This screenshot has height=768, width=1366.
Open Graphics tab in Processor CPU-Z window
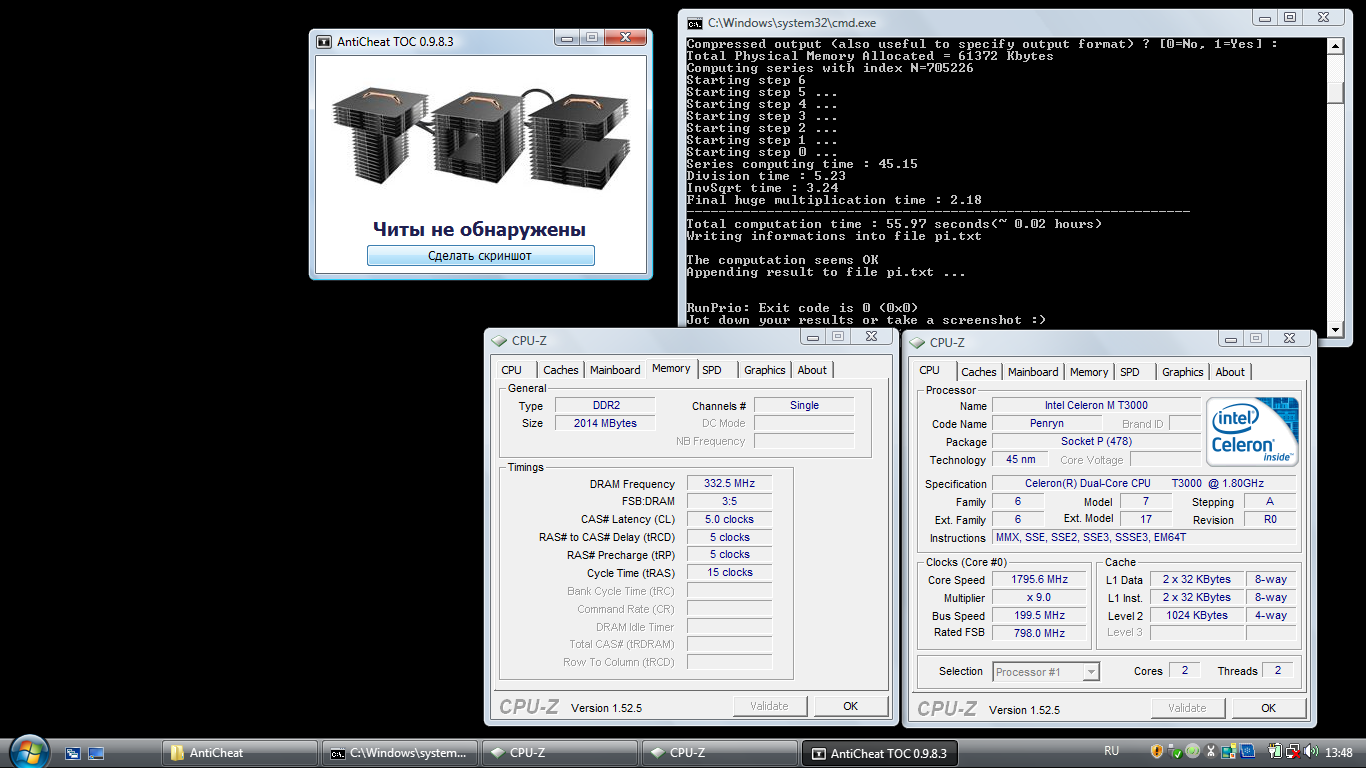[x=1183, y=372]
